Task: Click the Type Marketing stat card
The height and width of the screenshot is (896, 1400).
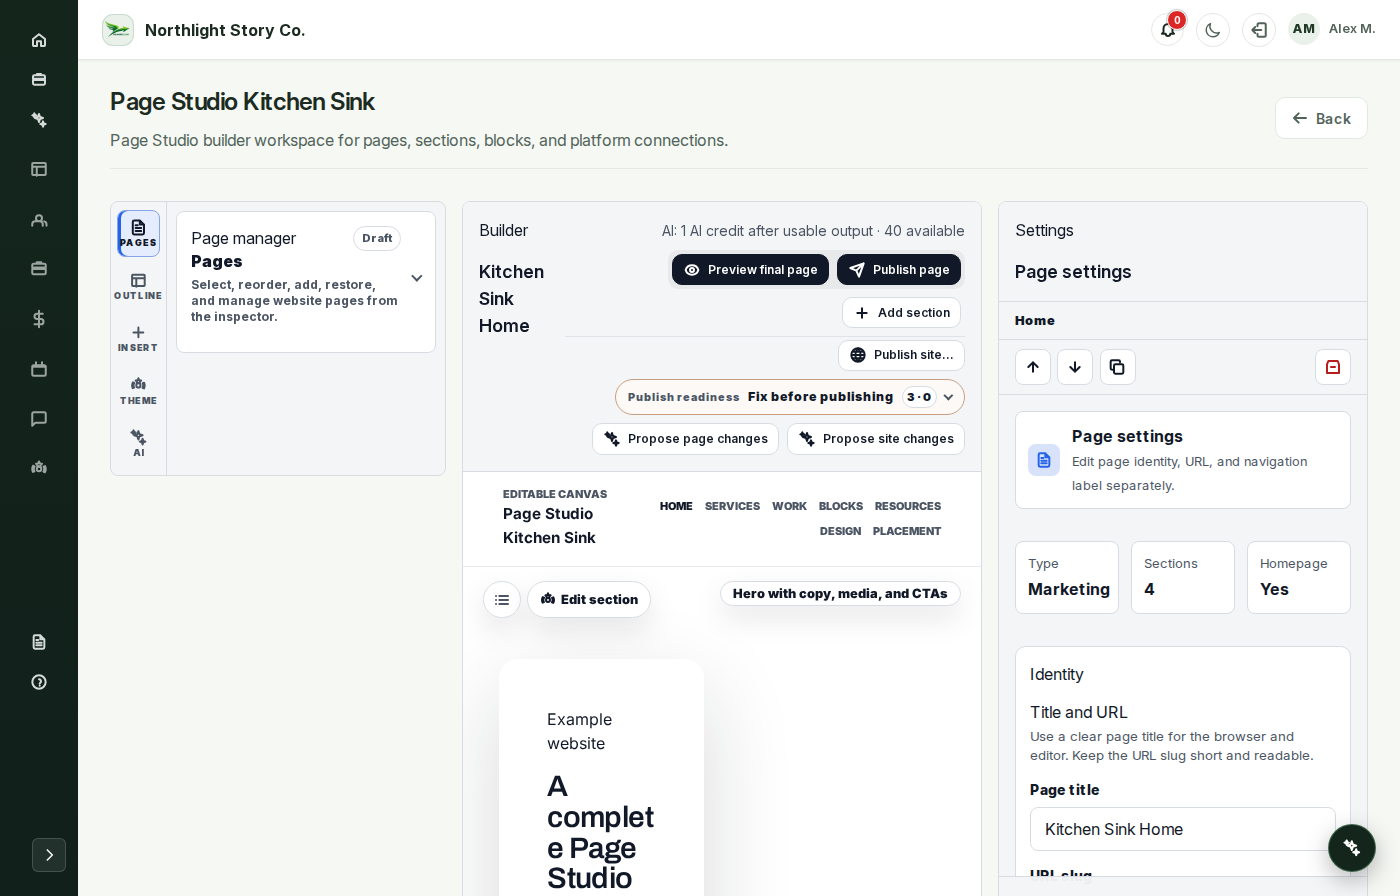Action: [x=1067, y=578]
